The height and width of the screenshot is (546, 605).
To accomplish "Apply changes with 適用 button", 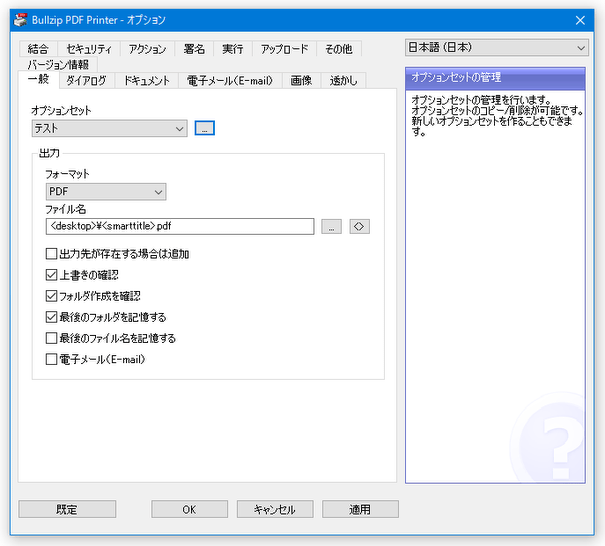I will coord(360,509).
